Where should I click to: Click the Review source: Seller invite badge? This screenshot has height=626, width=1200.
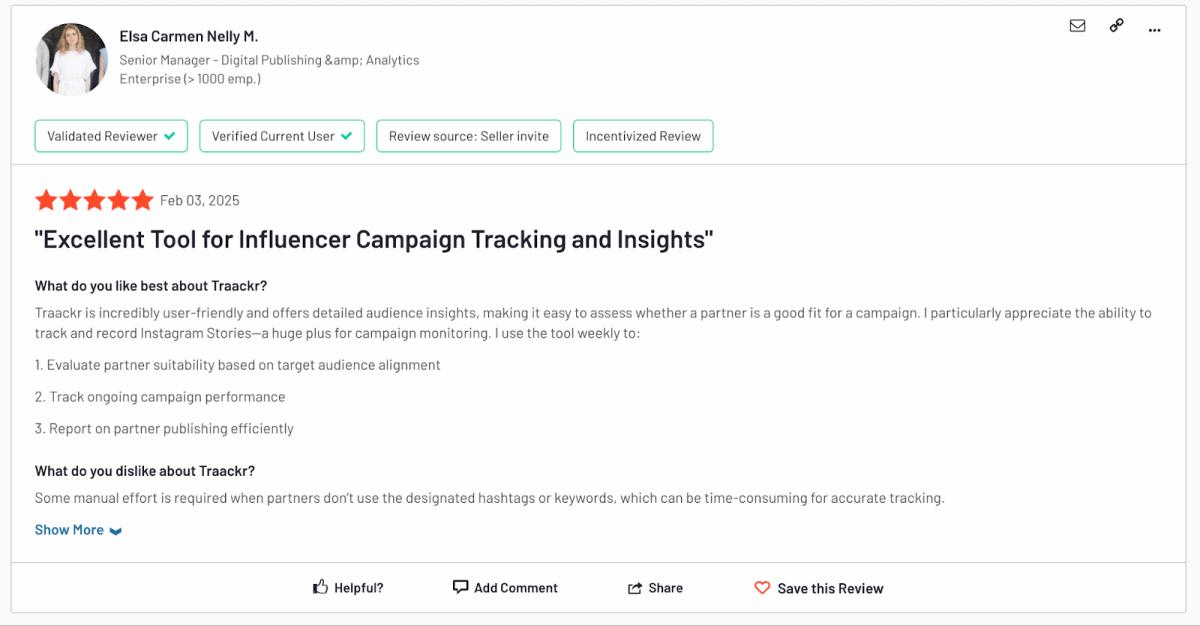(x=468, y=135)
